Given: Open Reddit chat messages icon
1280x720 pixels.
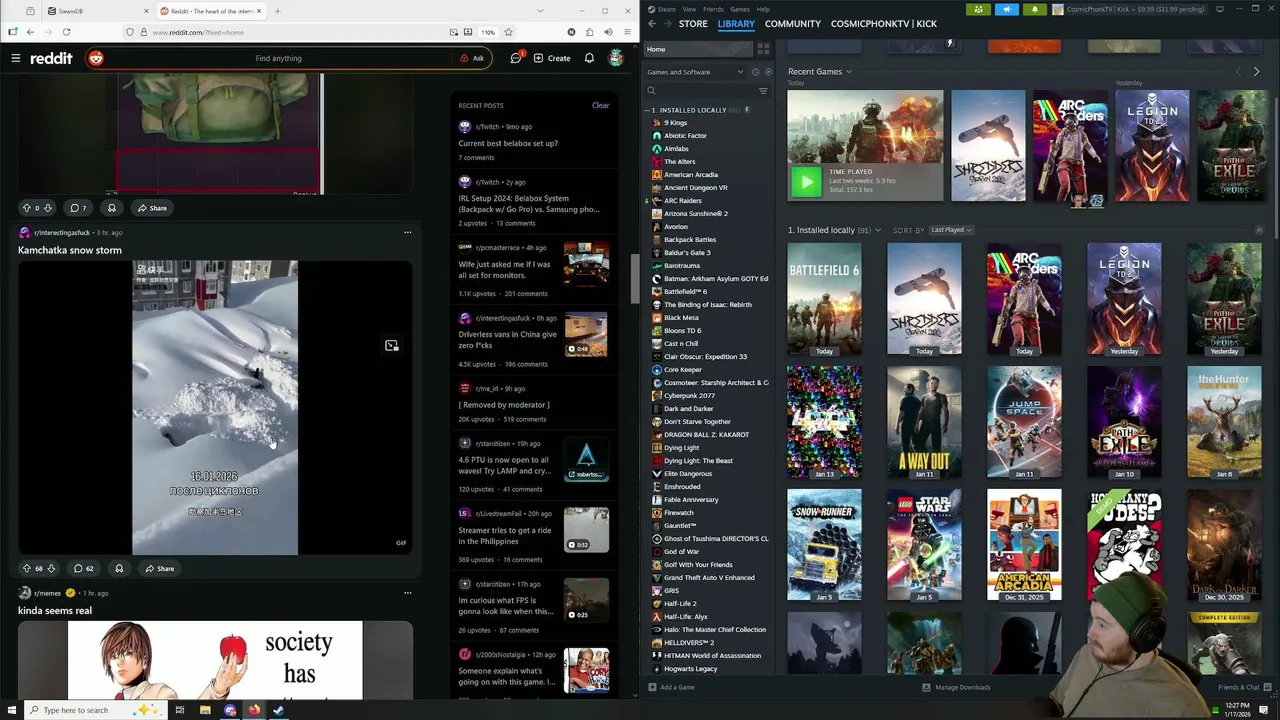Looking at the screenshot, I should coord(516,58).
